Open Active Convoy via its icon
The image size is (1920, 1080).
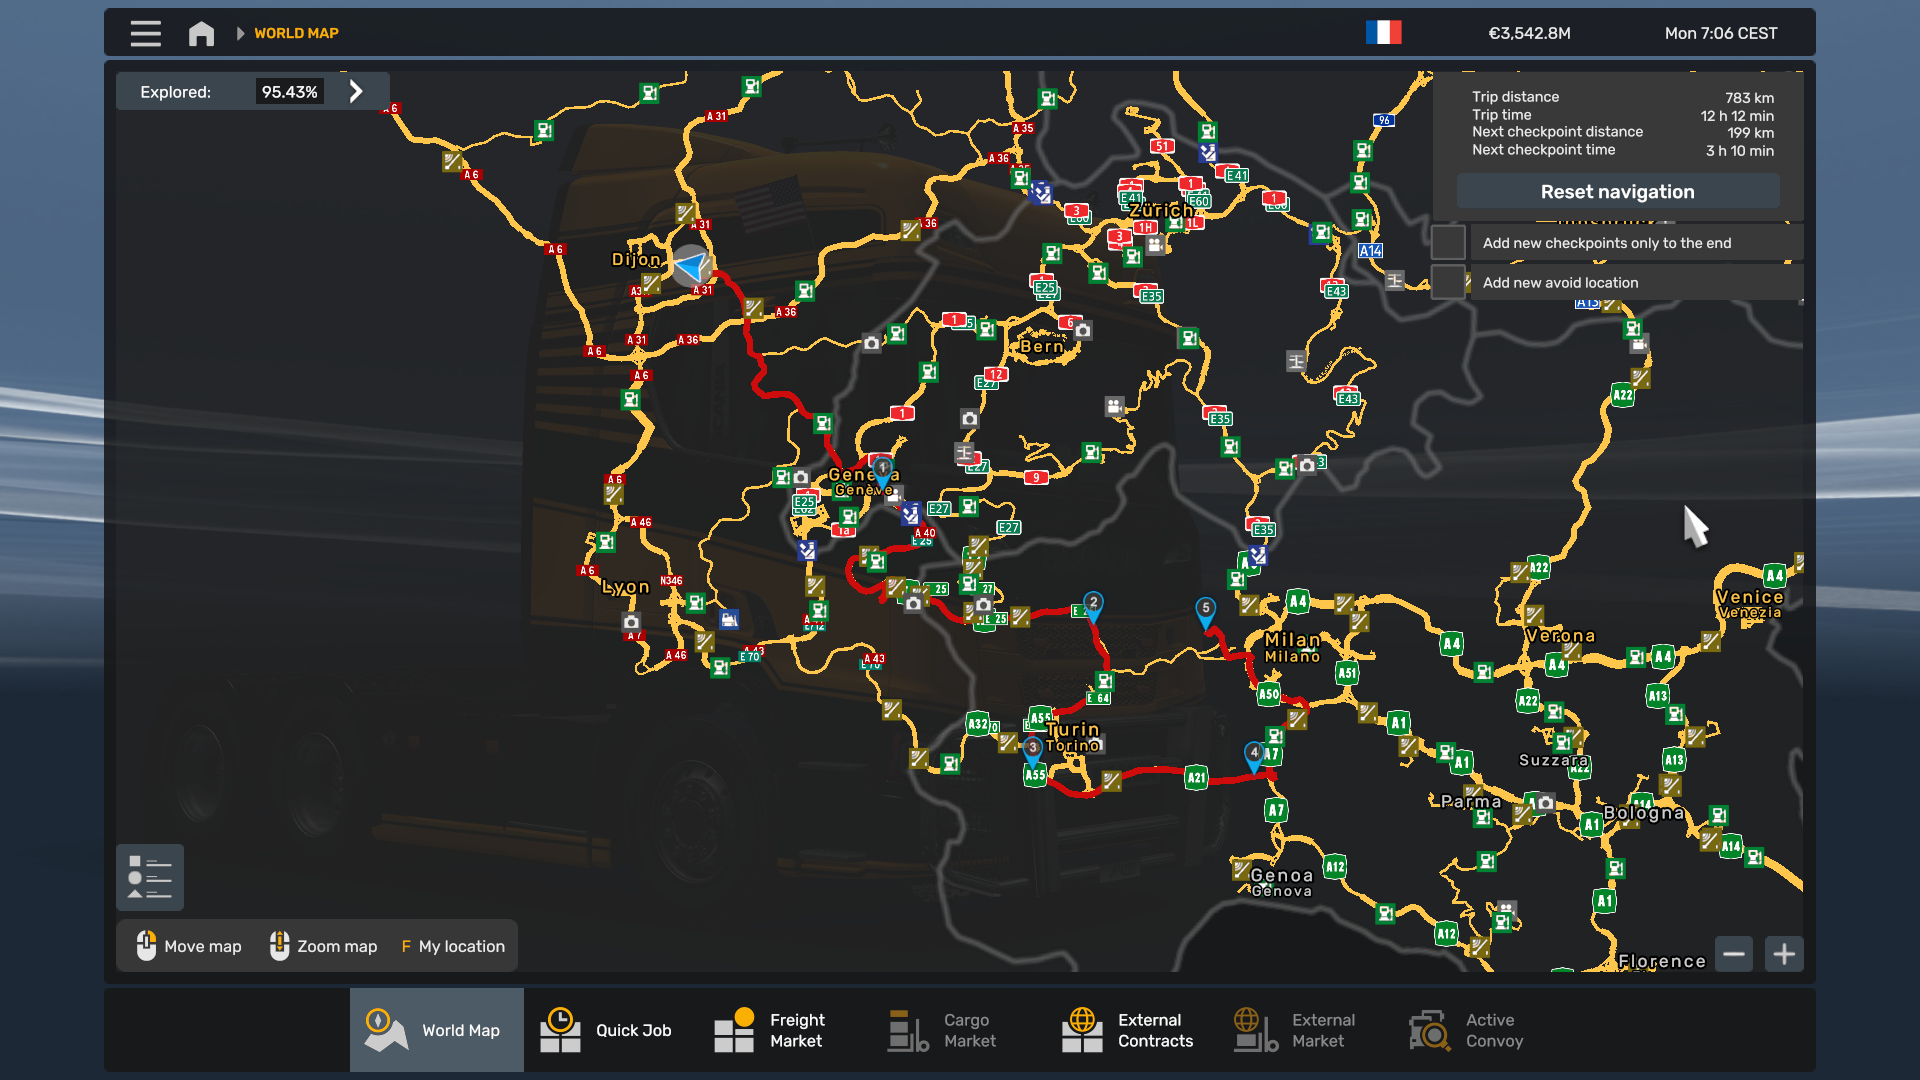pyautogui.click(x=1427, y=1030)
